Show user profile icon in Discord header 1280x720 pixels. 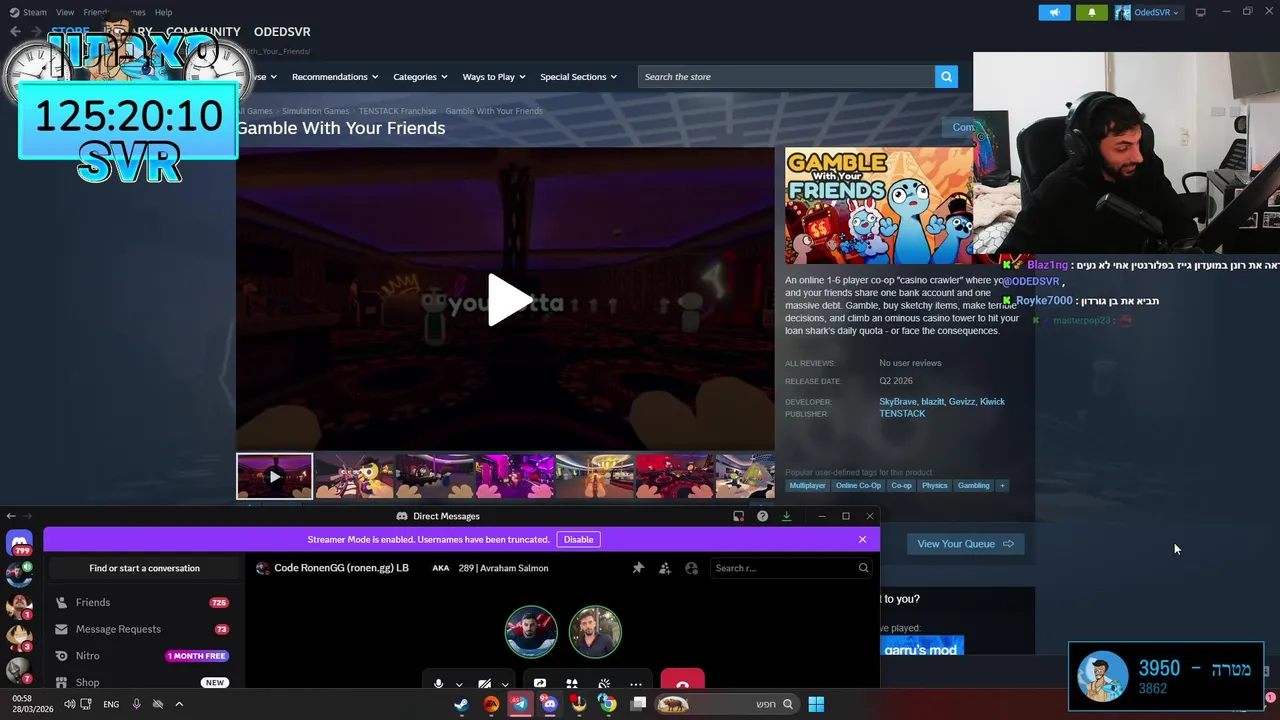[x=691, y=568]
